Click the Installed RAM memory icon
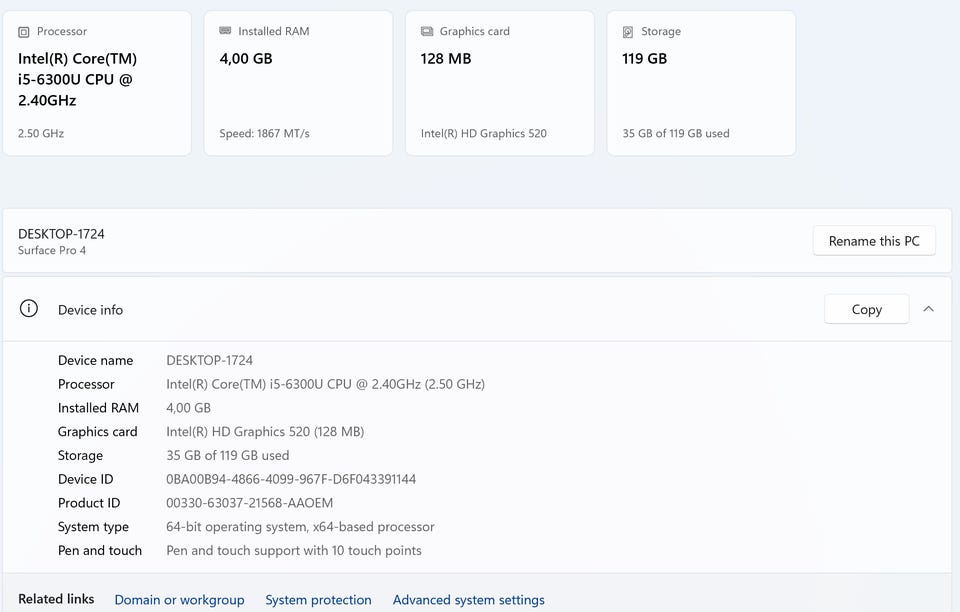Viewport: 960px width, 612px height. click(225, 31)
